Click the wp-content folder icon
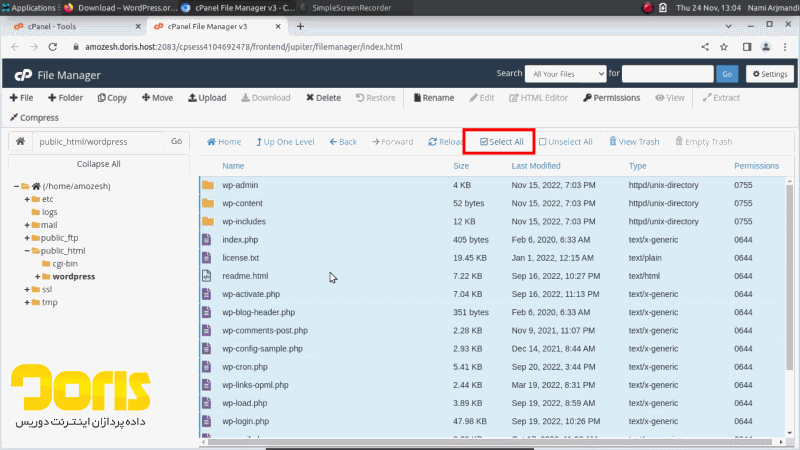This screenshot has height=450, width=800. click(208, 203)
